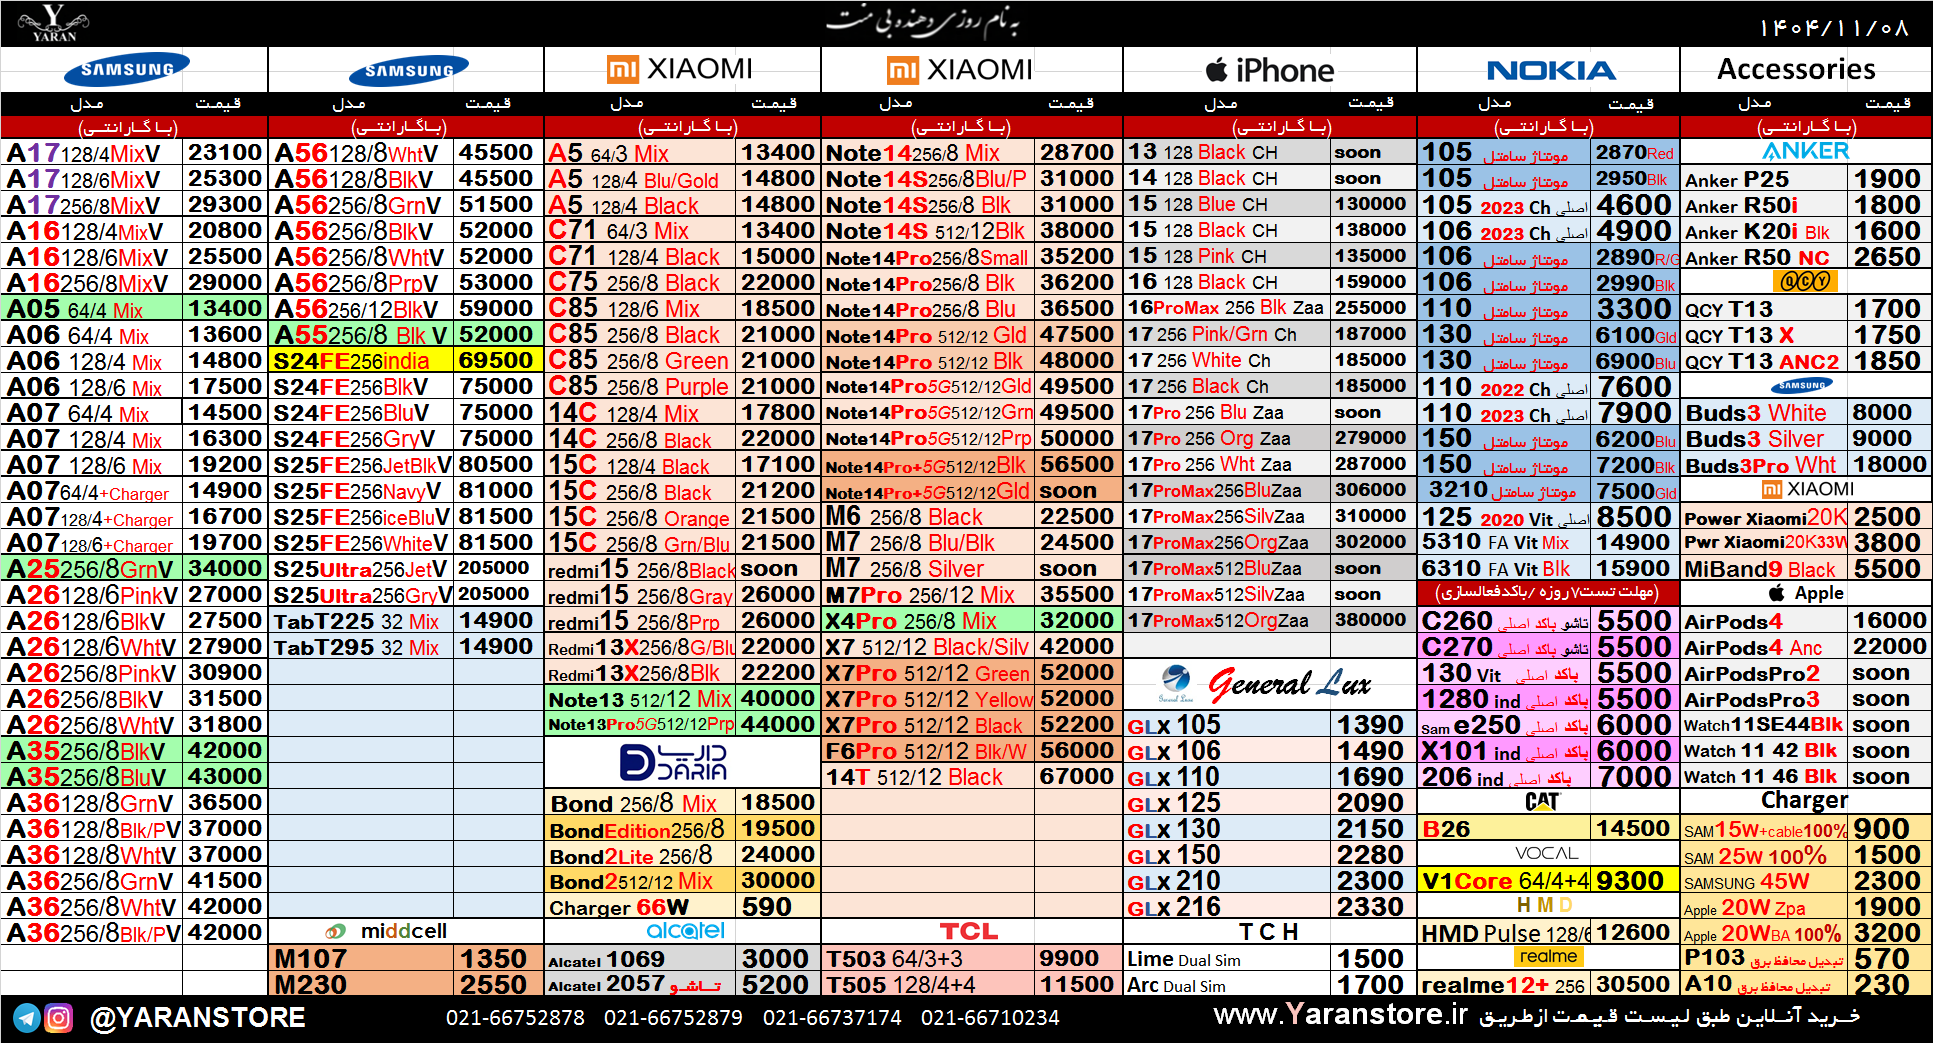Click the Telegram icon in the footer
Image resolution: width=1933 pixels, height=1043 pixels.
tap(27, 1018)
